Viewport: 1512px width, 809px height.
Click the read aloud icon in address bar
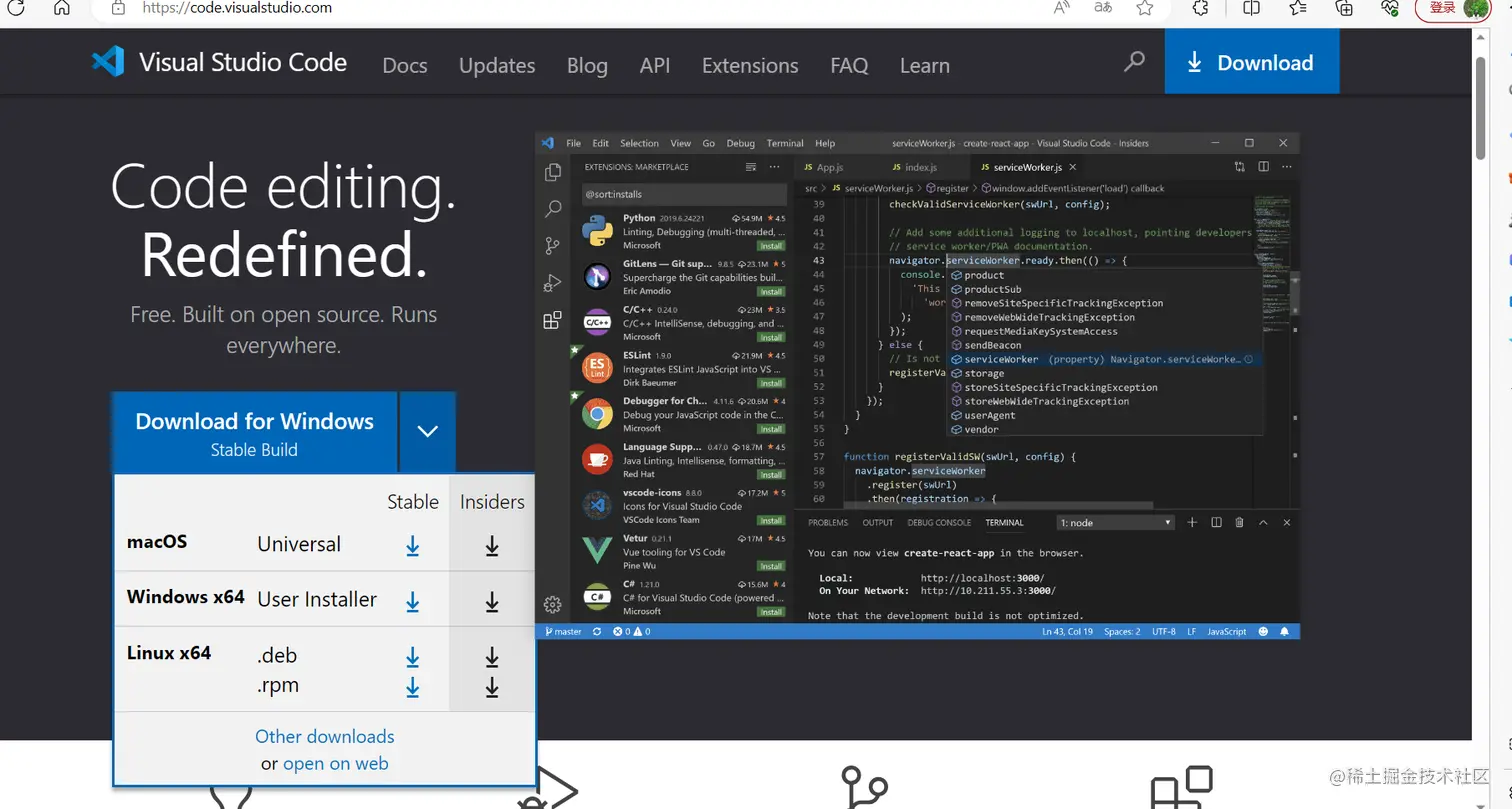[1063, 8]
